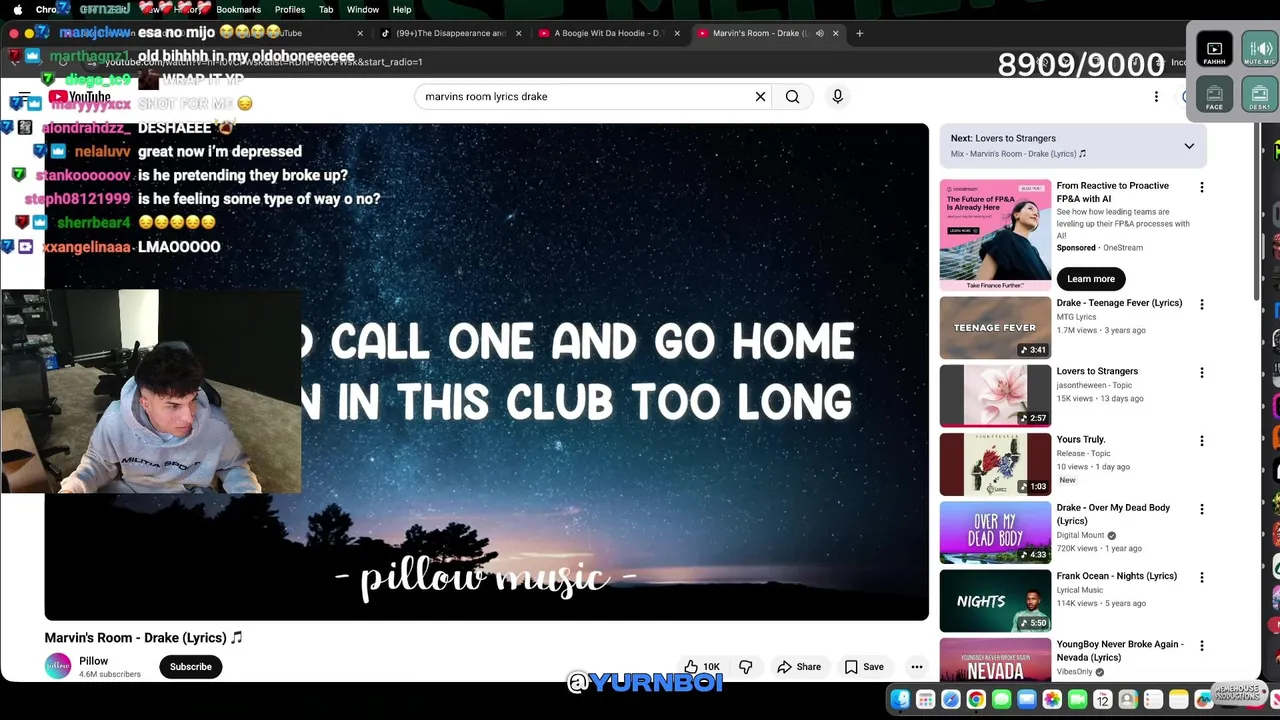Click Learn more on OneStream ad
This screenshot has height=720, width=1280.
click(1090, 279)
